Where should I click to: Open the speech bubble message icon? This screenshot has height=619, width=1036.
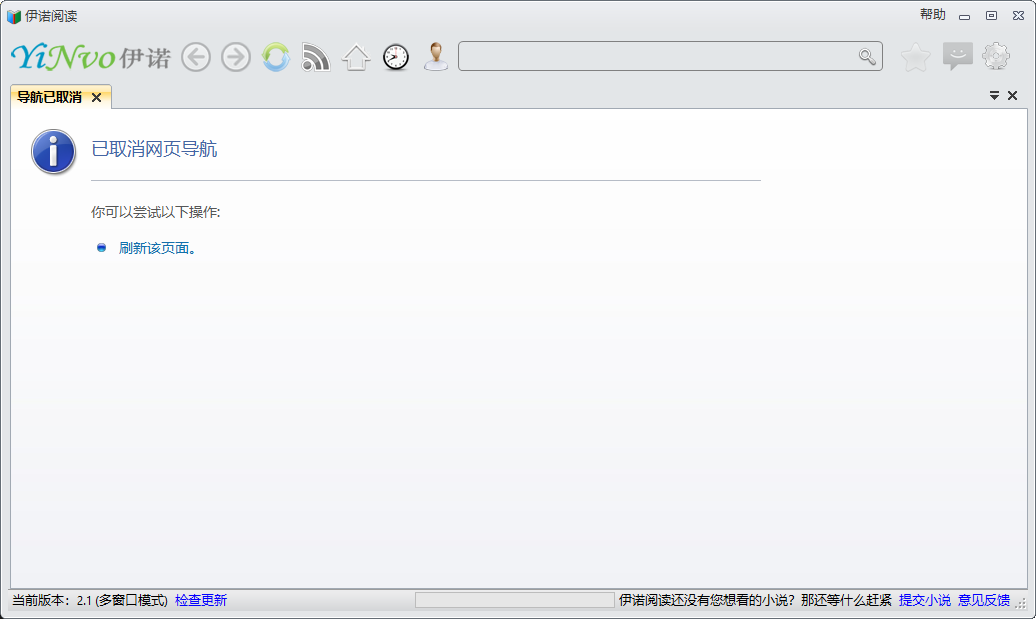click(957, 57)
